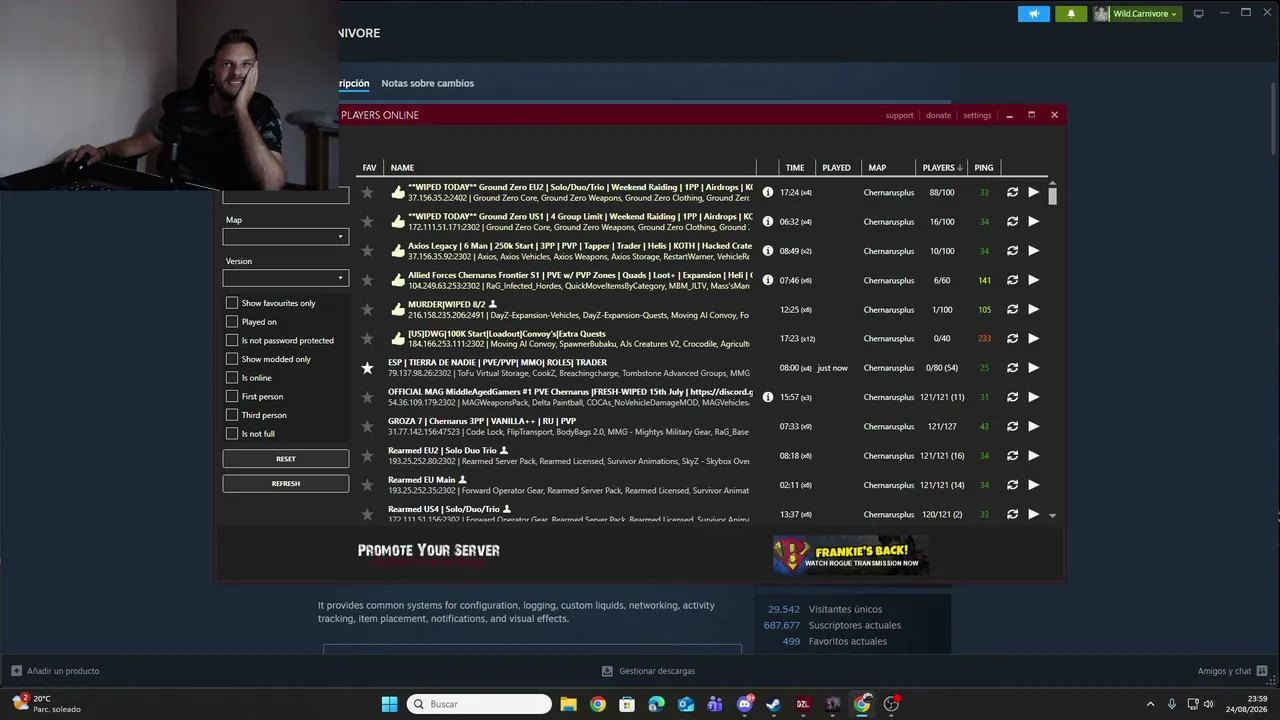Show info for Allied Forces Chernarus server
Image resolution: width=1280 pixels, height=720 pixels.
[x=768, y=280]
